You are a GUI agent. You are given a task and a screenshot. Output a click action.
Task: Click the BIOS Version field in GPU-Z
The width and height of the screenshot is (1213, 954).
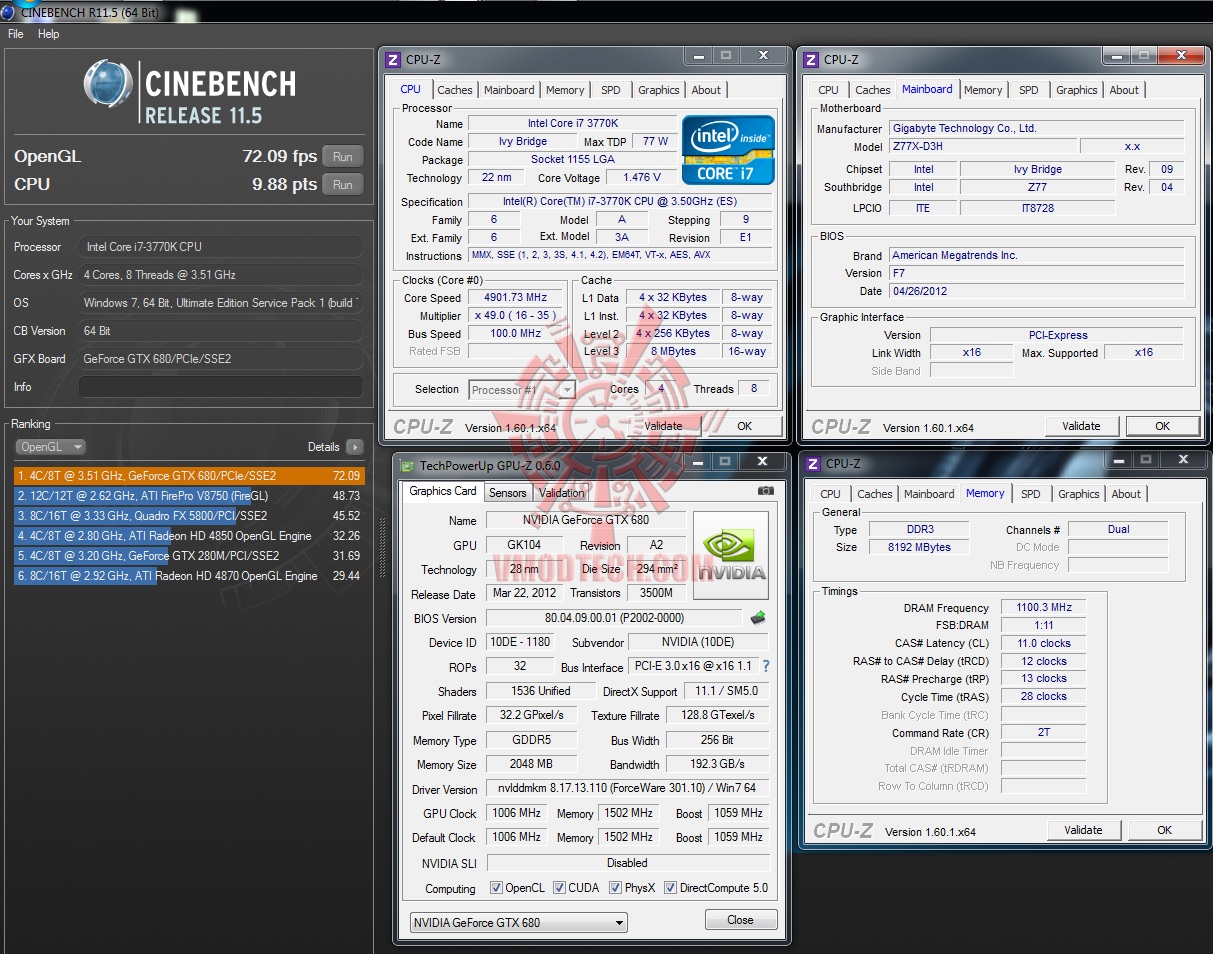pyautogui.click(x=615, y=618)
